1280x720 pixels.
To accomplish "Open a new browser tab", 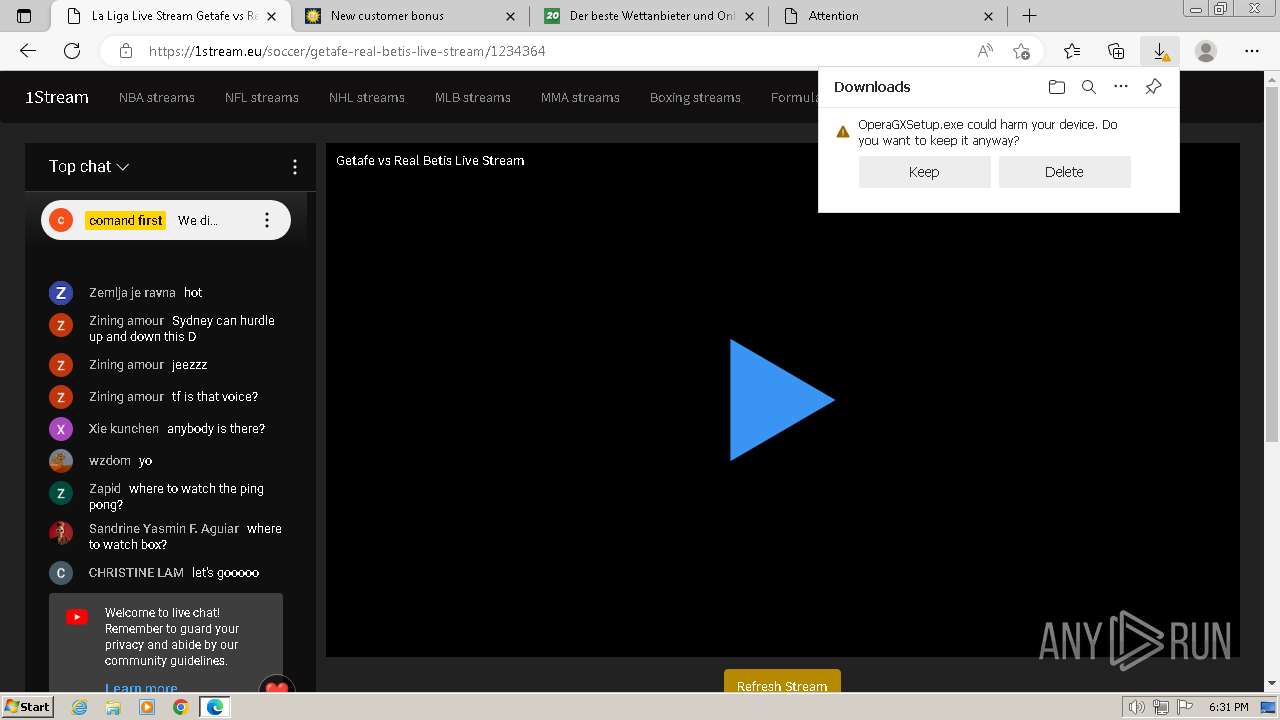I will tap(1029, 16).
